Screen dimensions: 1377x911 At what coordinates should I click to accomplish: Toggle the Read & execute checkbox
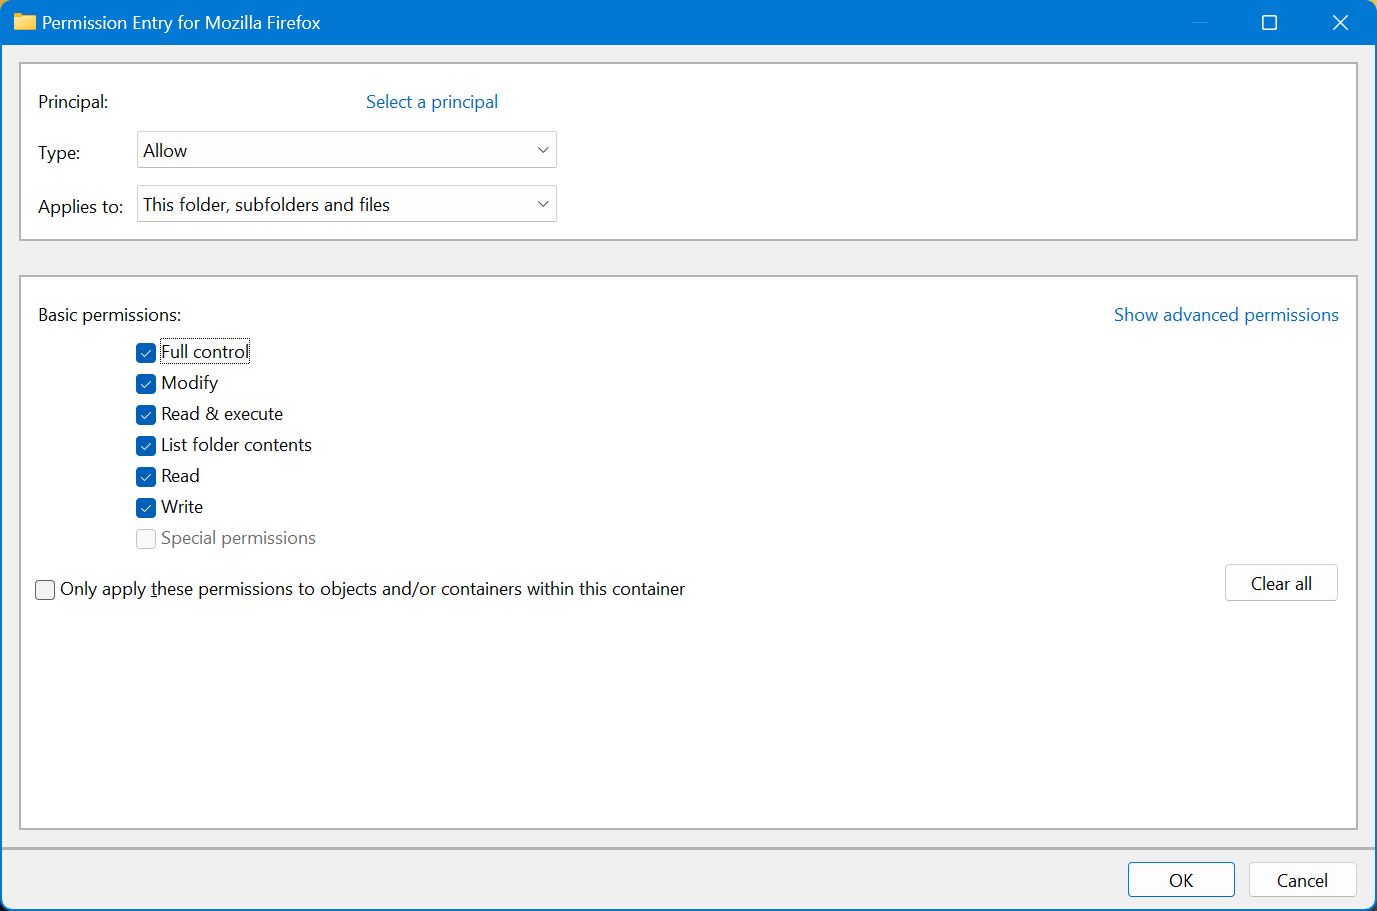146,415
